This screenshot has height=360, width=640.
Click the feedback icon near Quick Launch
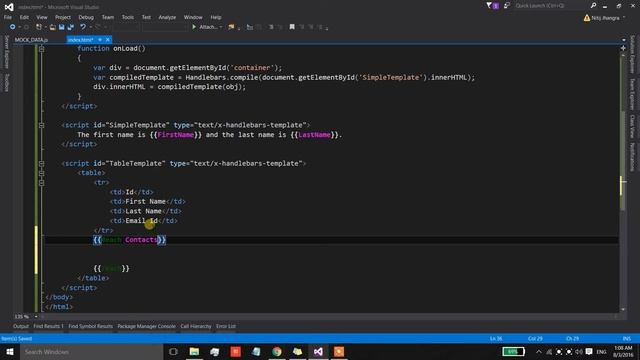507,6
